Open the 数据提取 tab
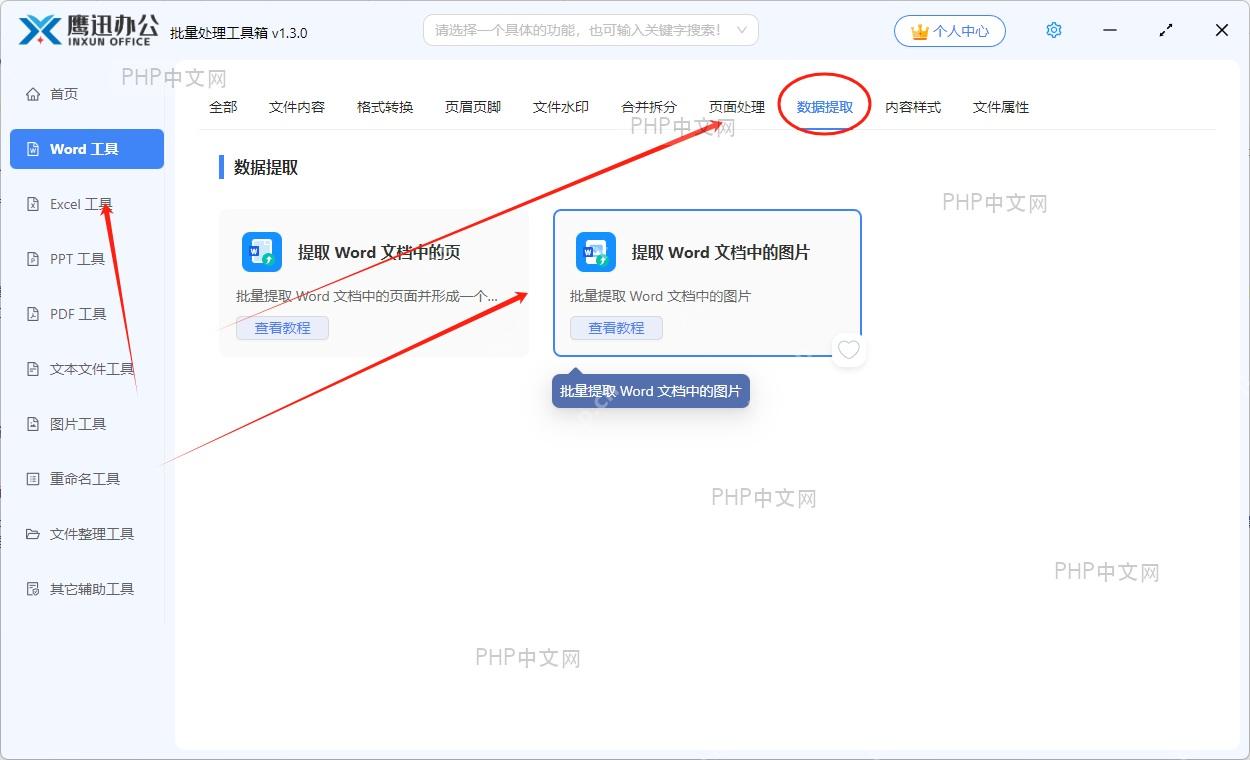 [825, 107]
